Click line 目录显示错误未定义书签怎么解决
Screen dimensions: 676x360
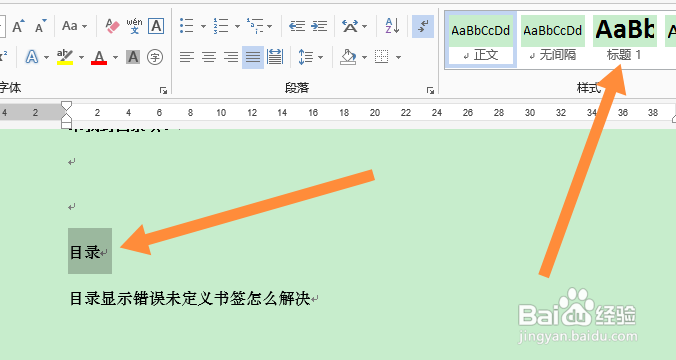pyautogui.click(x=190, y=298)
